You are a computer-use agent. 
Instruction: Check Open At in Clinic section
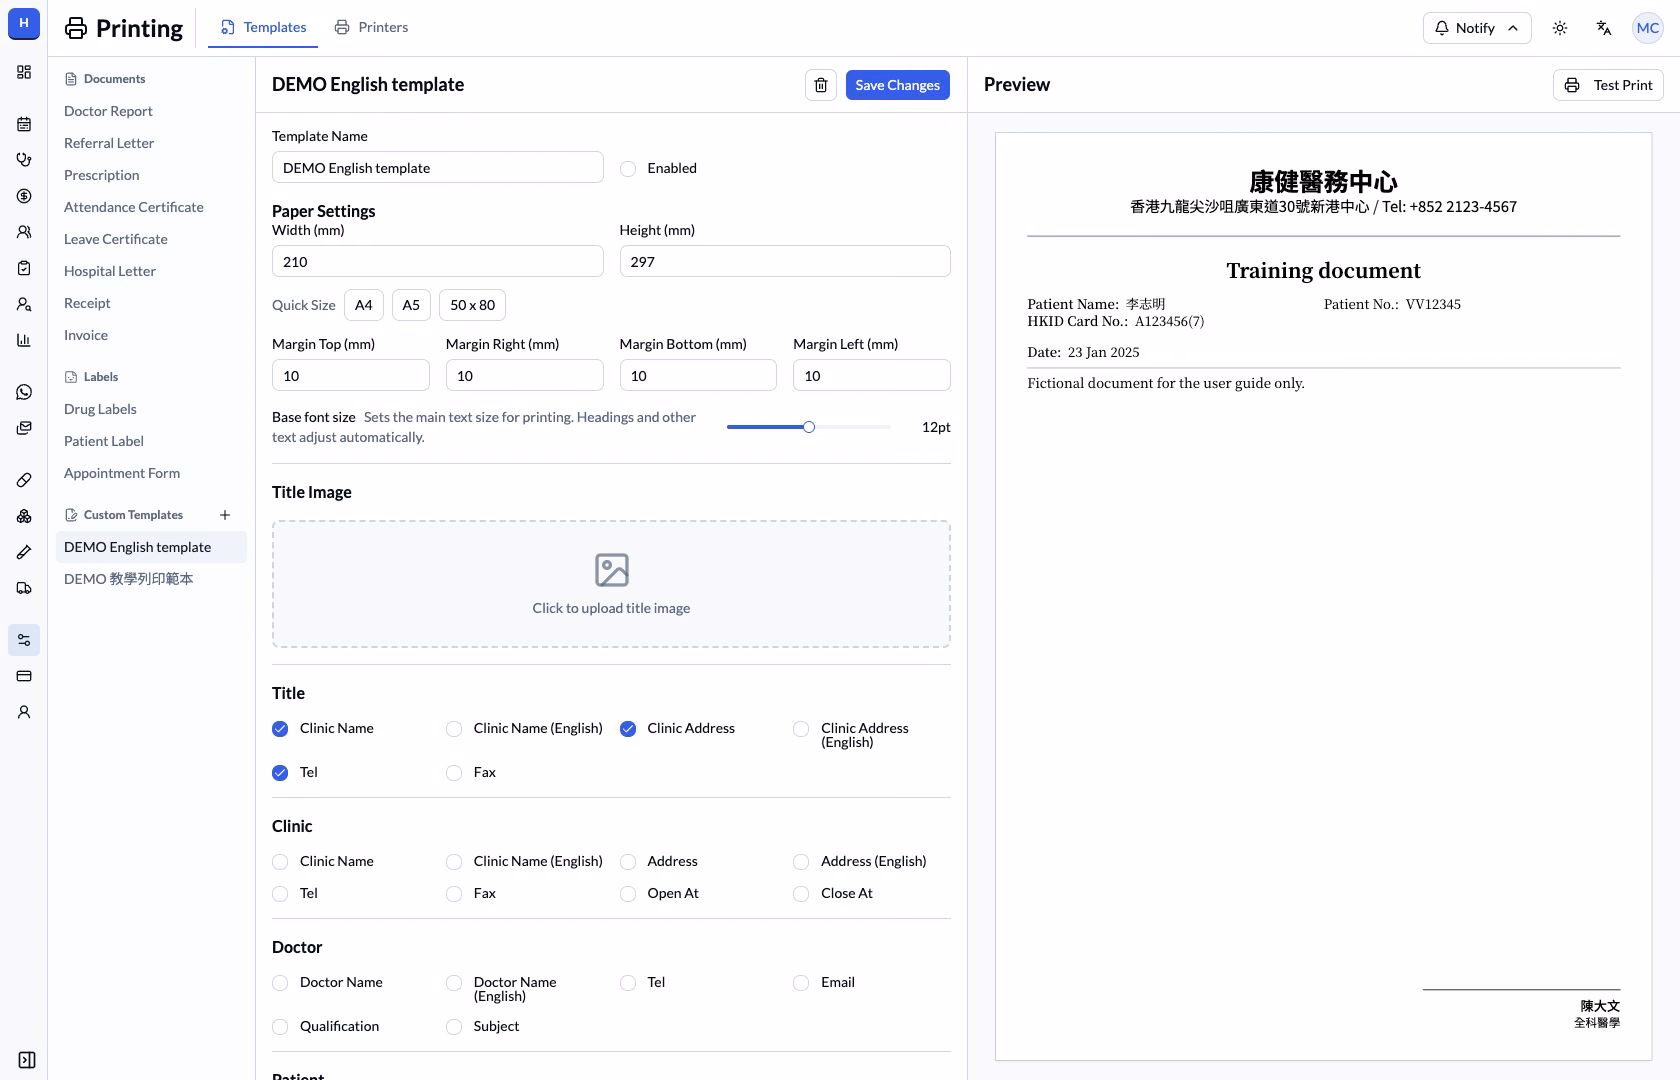[628, 894]
